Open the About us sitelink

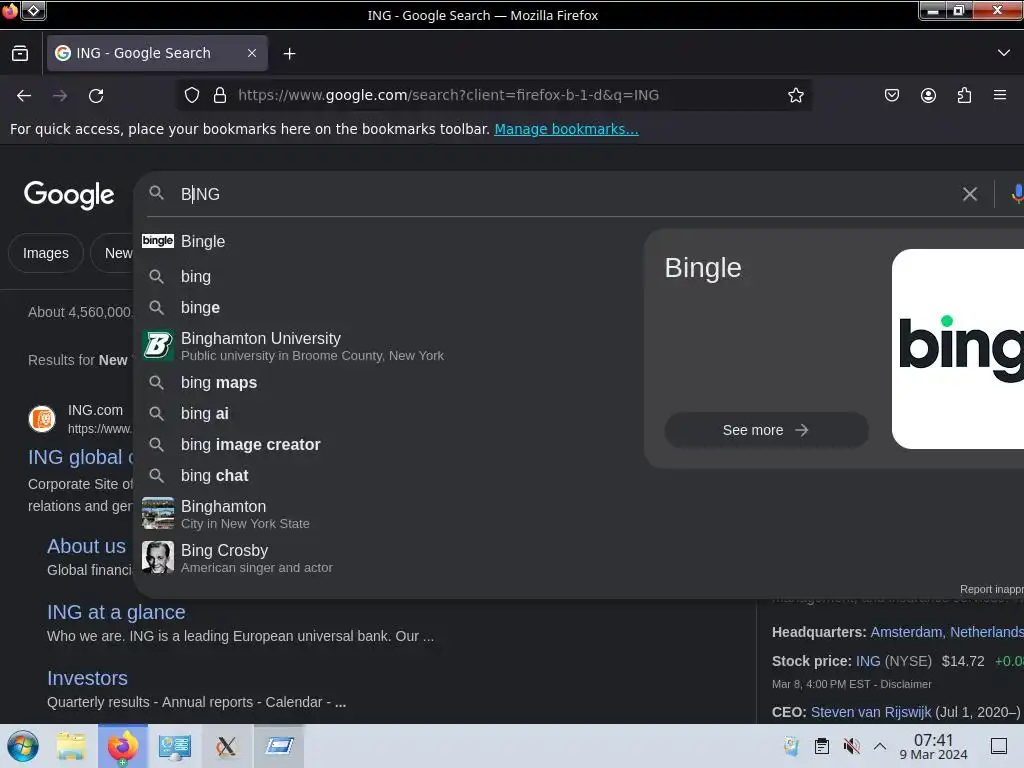86,546
